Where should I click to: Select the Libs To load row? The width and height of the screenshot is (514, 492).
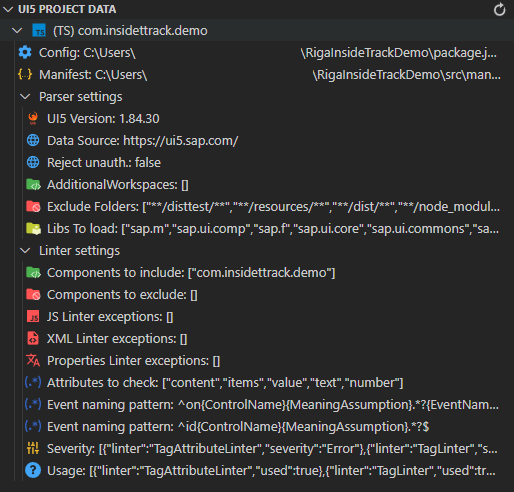click(257, 229)
